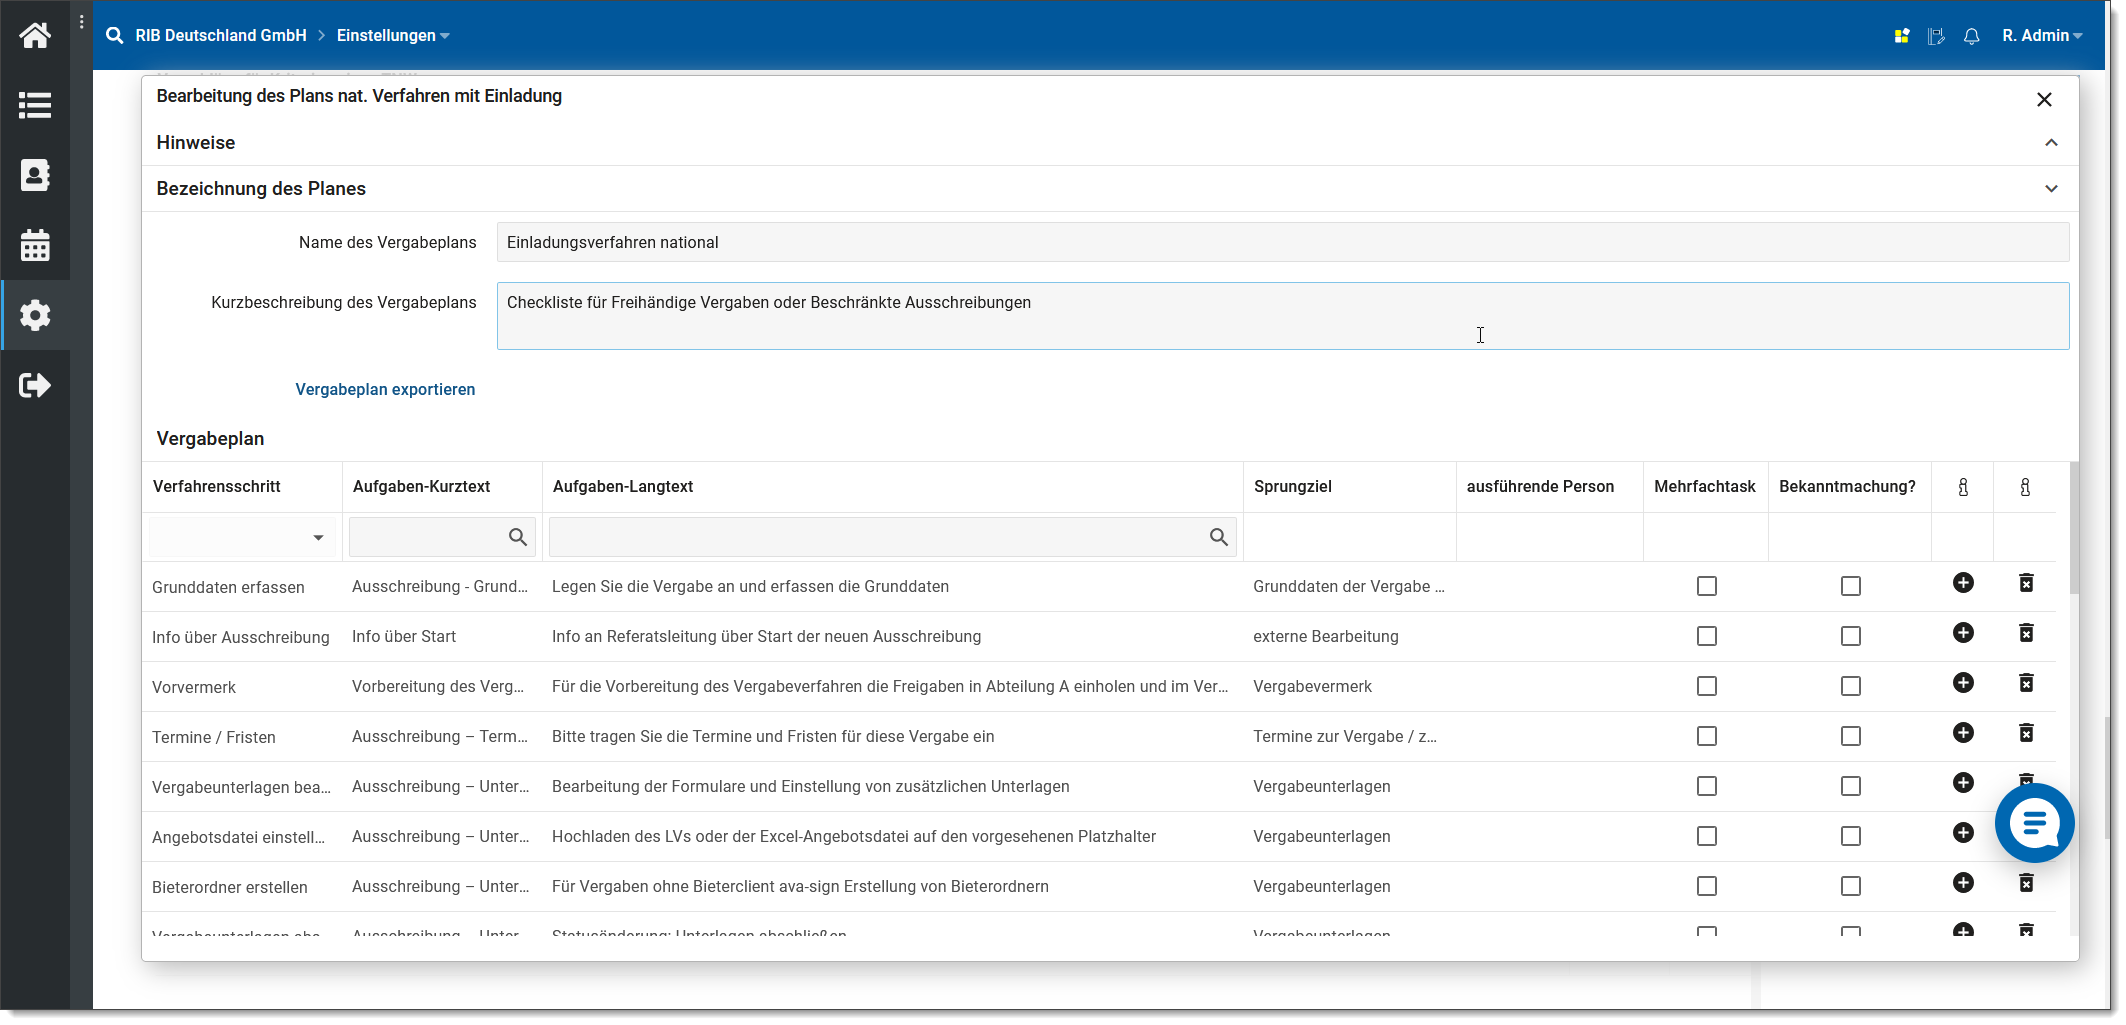Click search icon in Aufgaben-Kurztext filter

517,537
